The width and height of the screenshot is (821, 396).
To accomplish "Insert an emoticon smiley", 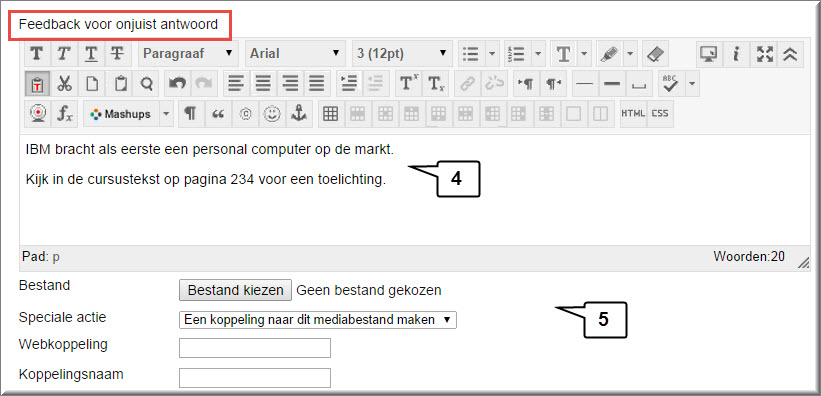I will (x=271, y=114).
